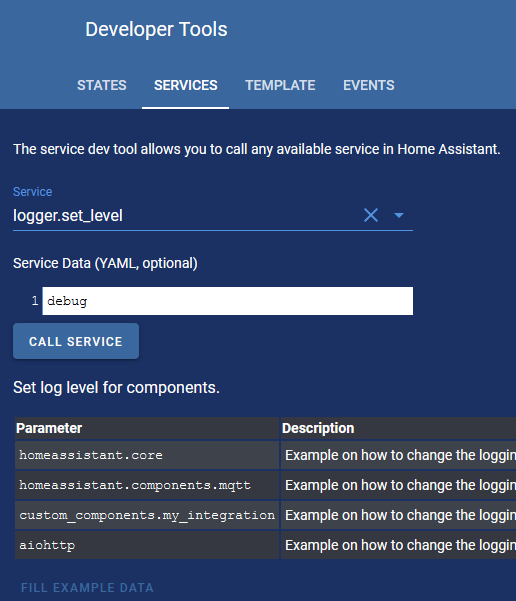Clear the logger.set_level service field

(x=371, y=215)
